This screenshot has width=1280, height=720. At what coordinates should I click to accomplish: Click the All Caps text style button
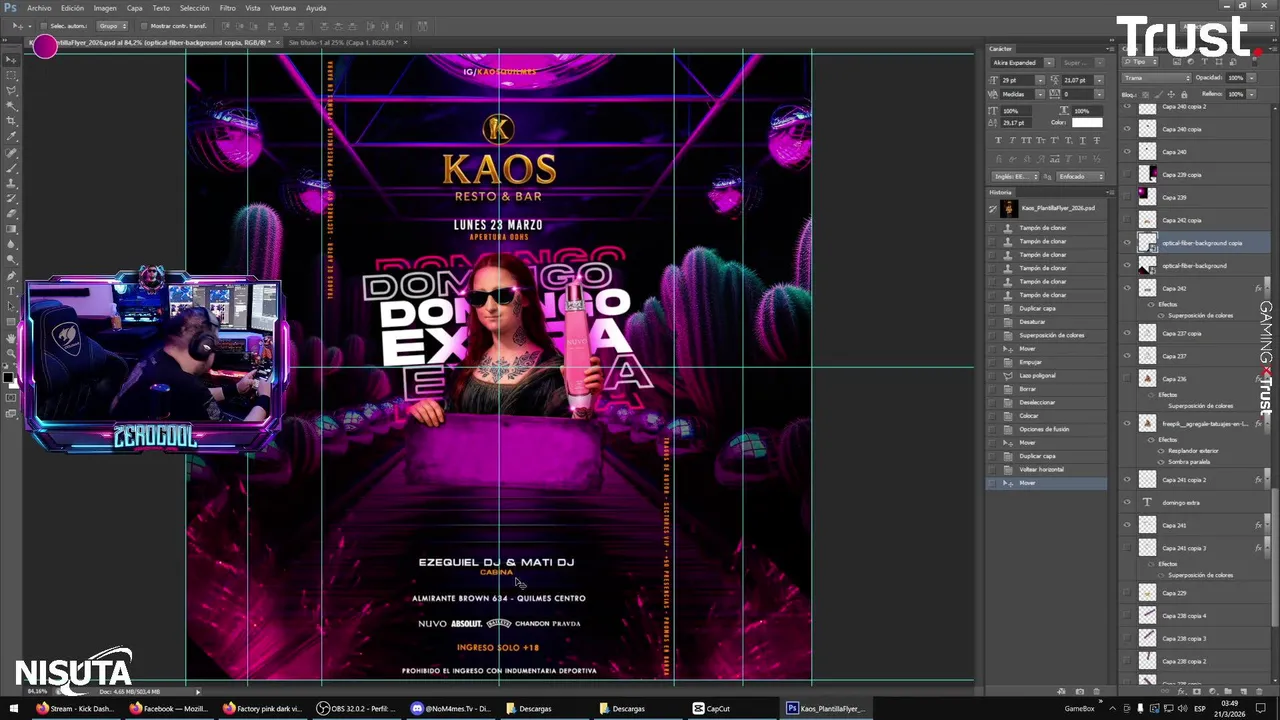coord(1026,140)
